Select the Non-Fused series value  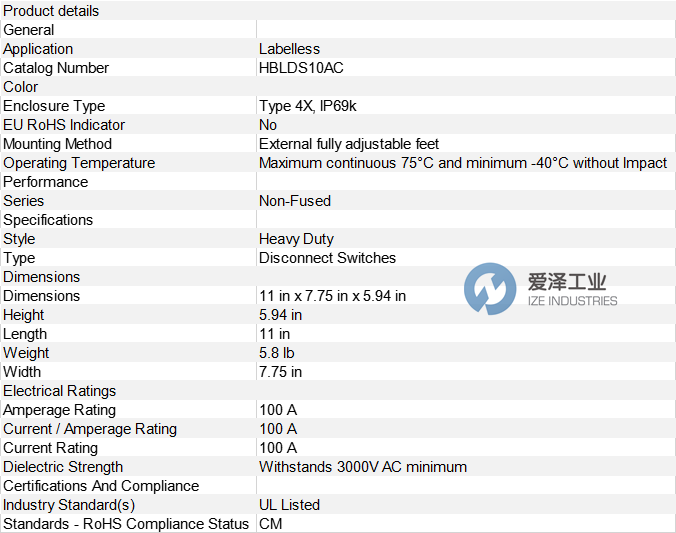click(295, 201)
